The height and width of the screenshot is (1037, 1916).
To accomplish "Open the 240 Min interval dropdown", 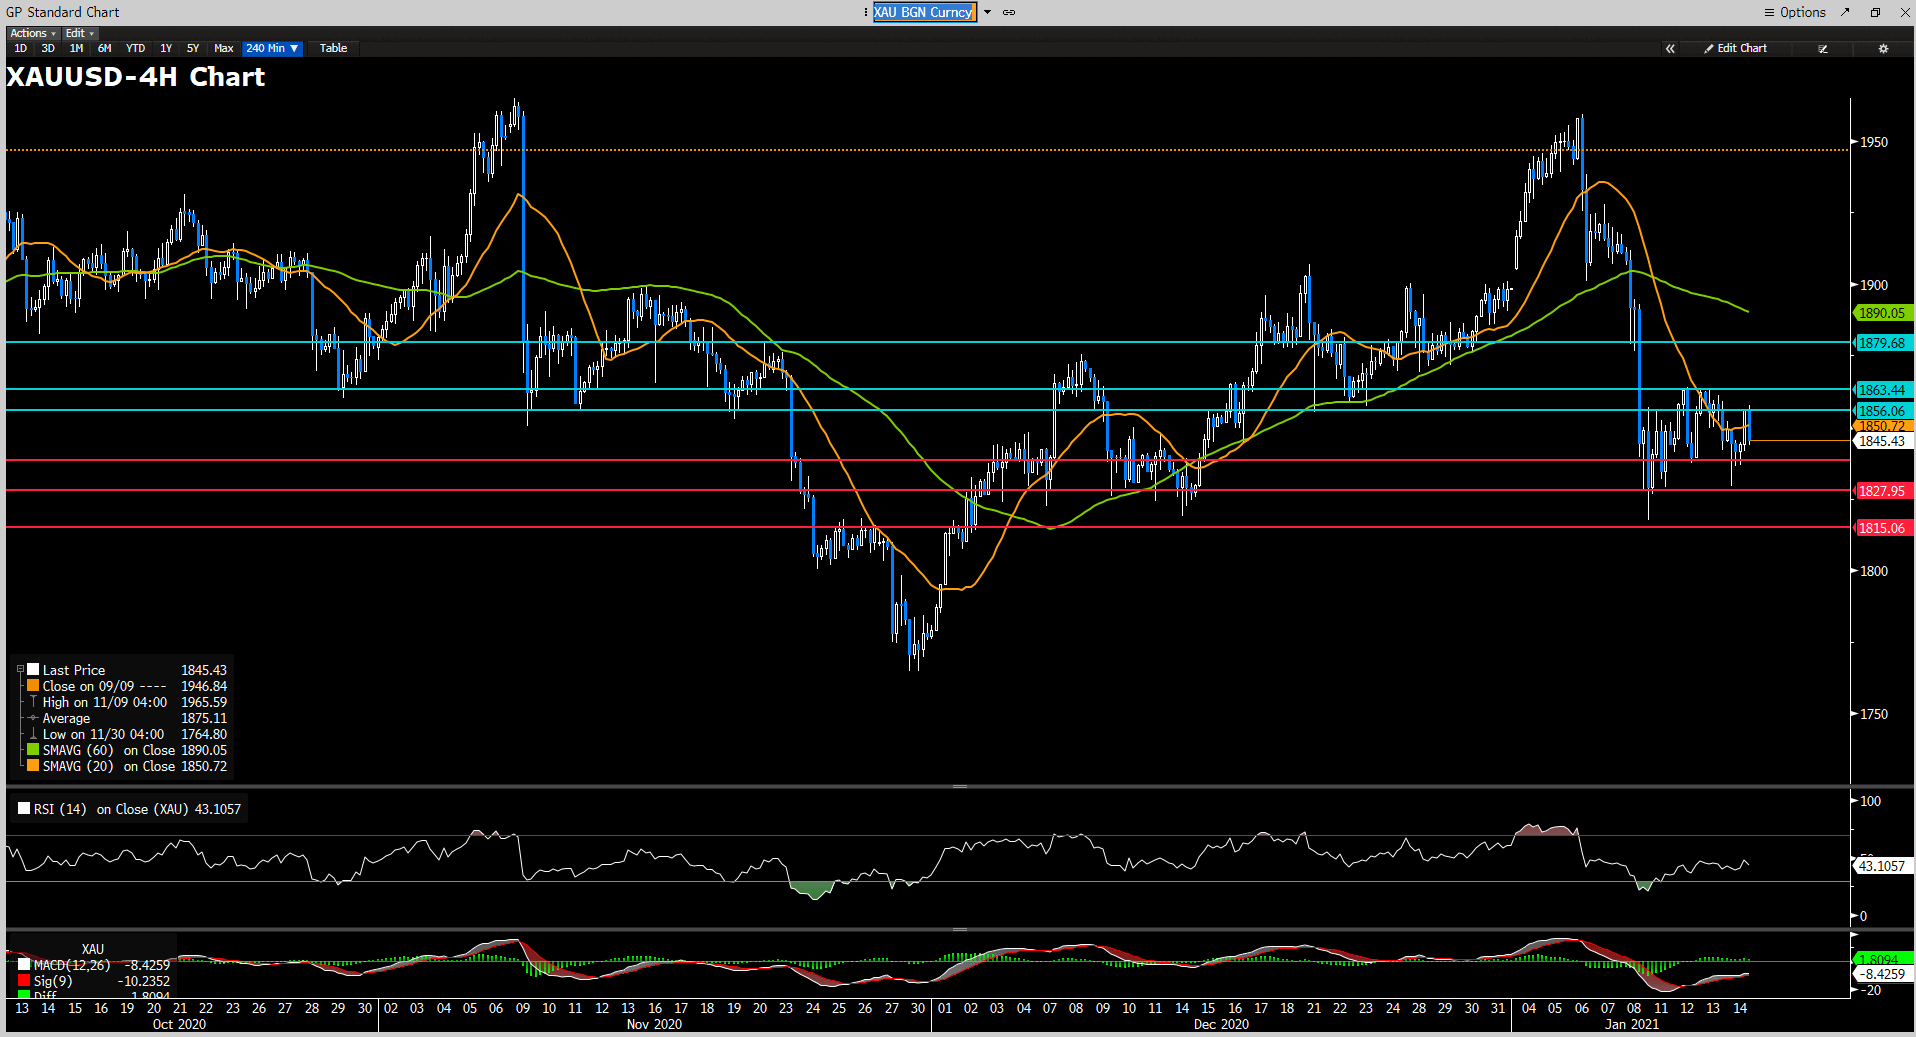I will (x=272, y=48).
